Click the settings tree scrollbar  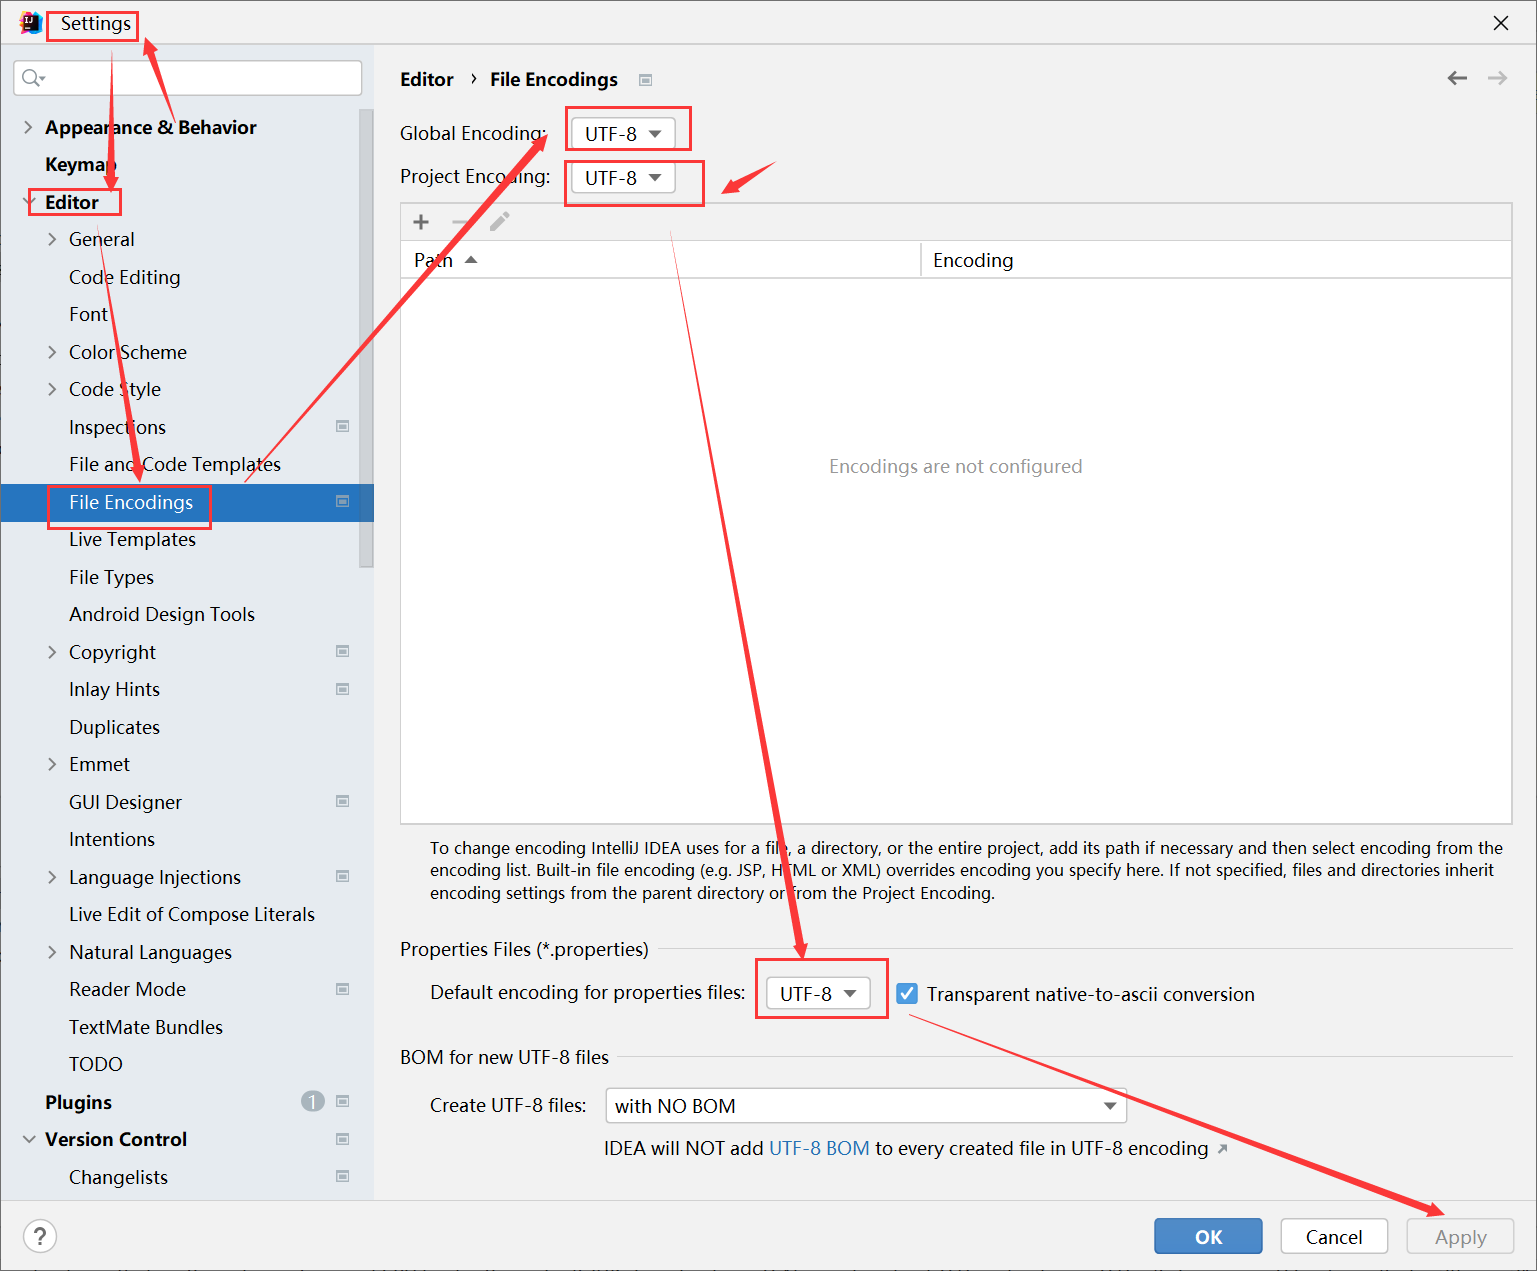366,338
